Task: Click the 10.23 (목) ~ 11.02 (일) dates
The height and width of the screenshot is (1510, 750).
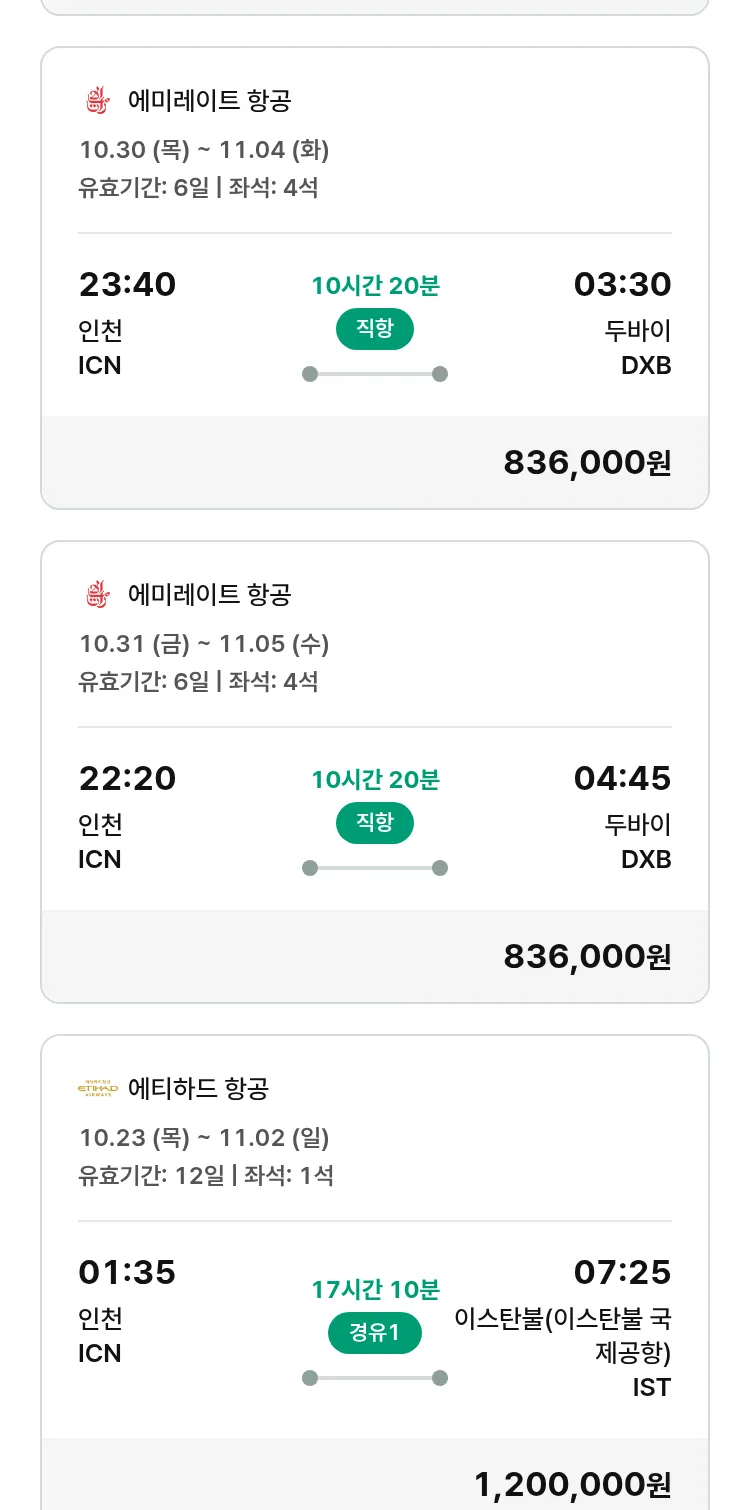Action: pos(204,1138)
